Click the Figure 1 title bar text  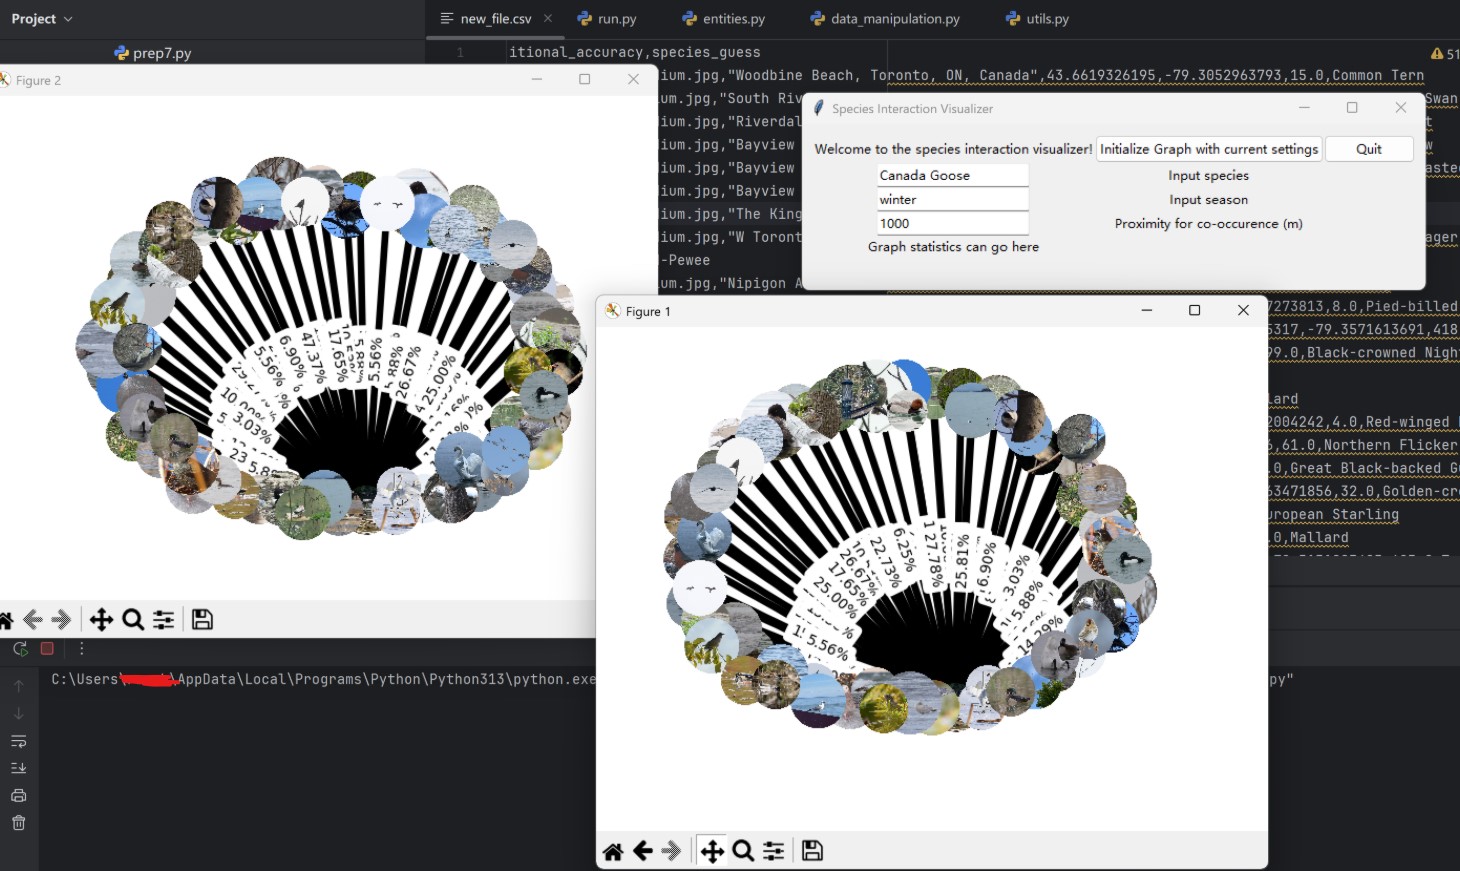tap(648, 312)
